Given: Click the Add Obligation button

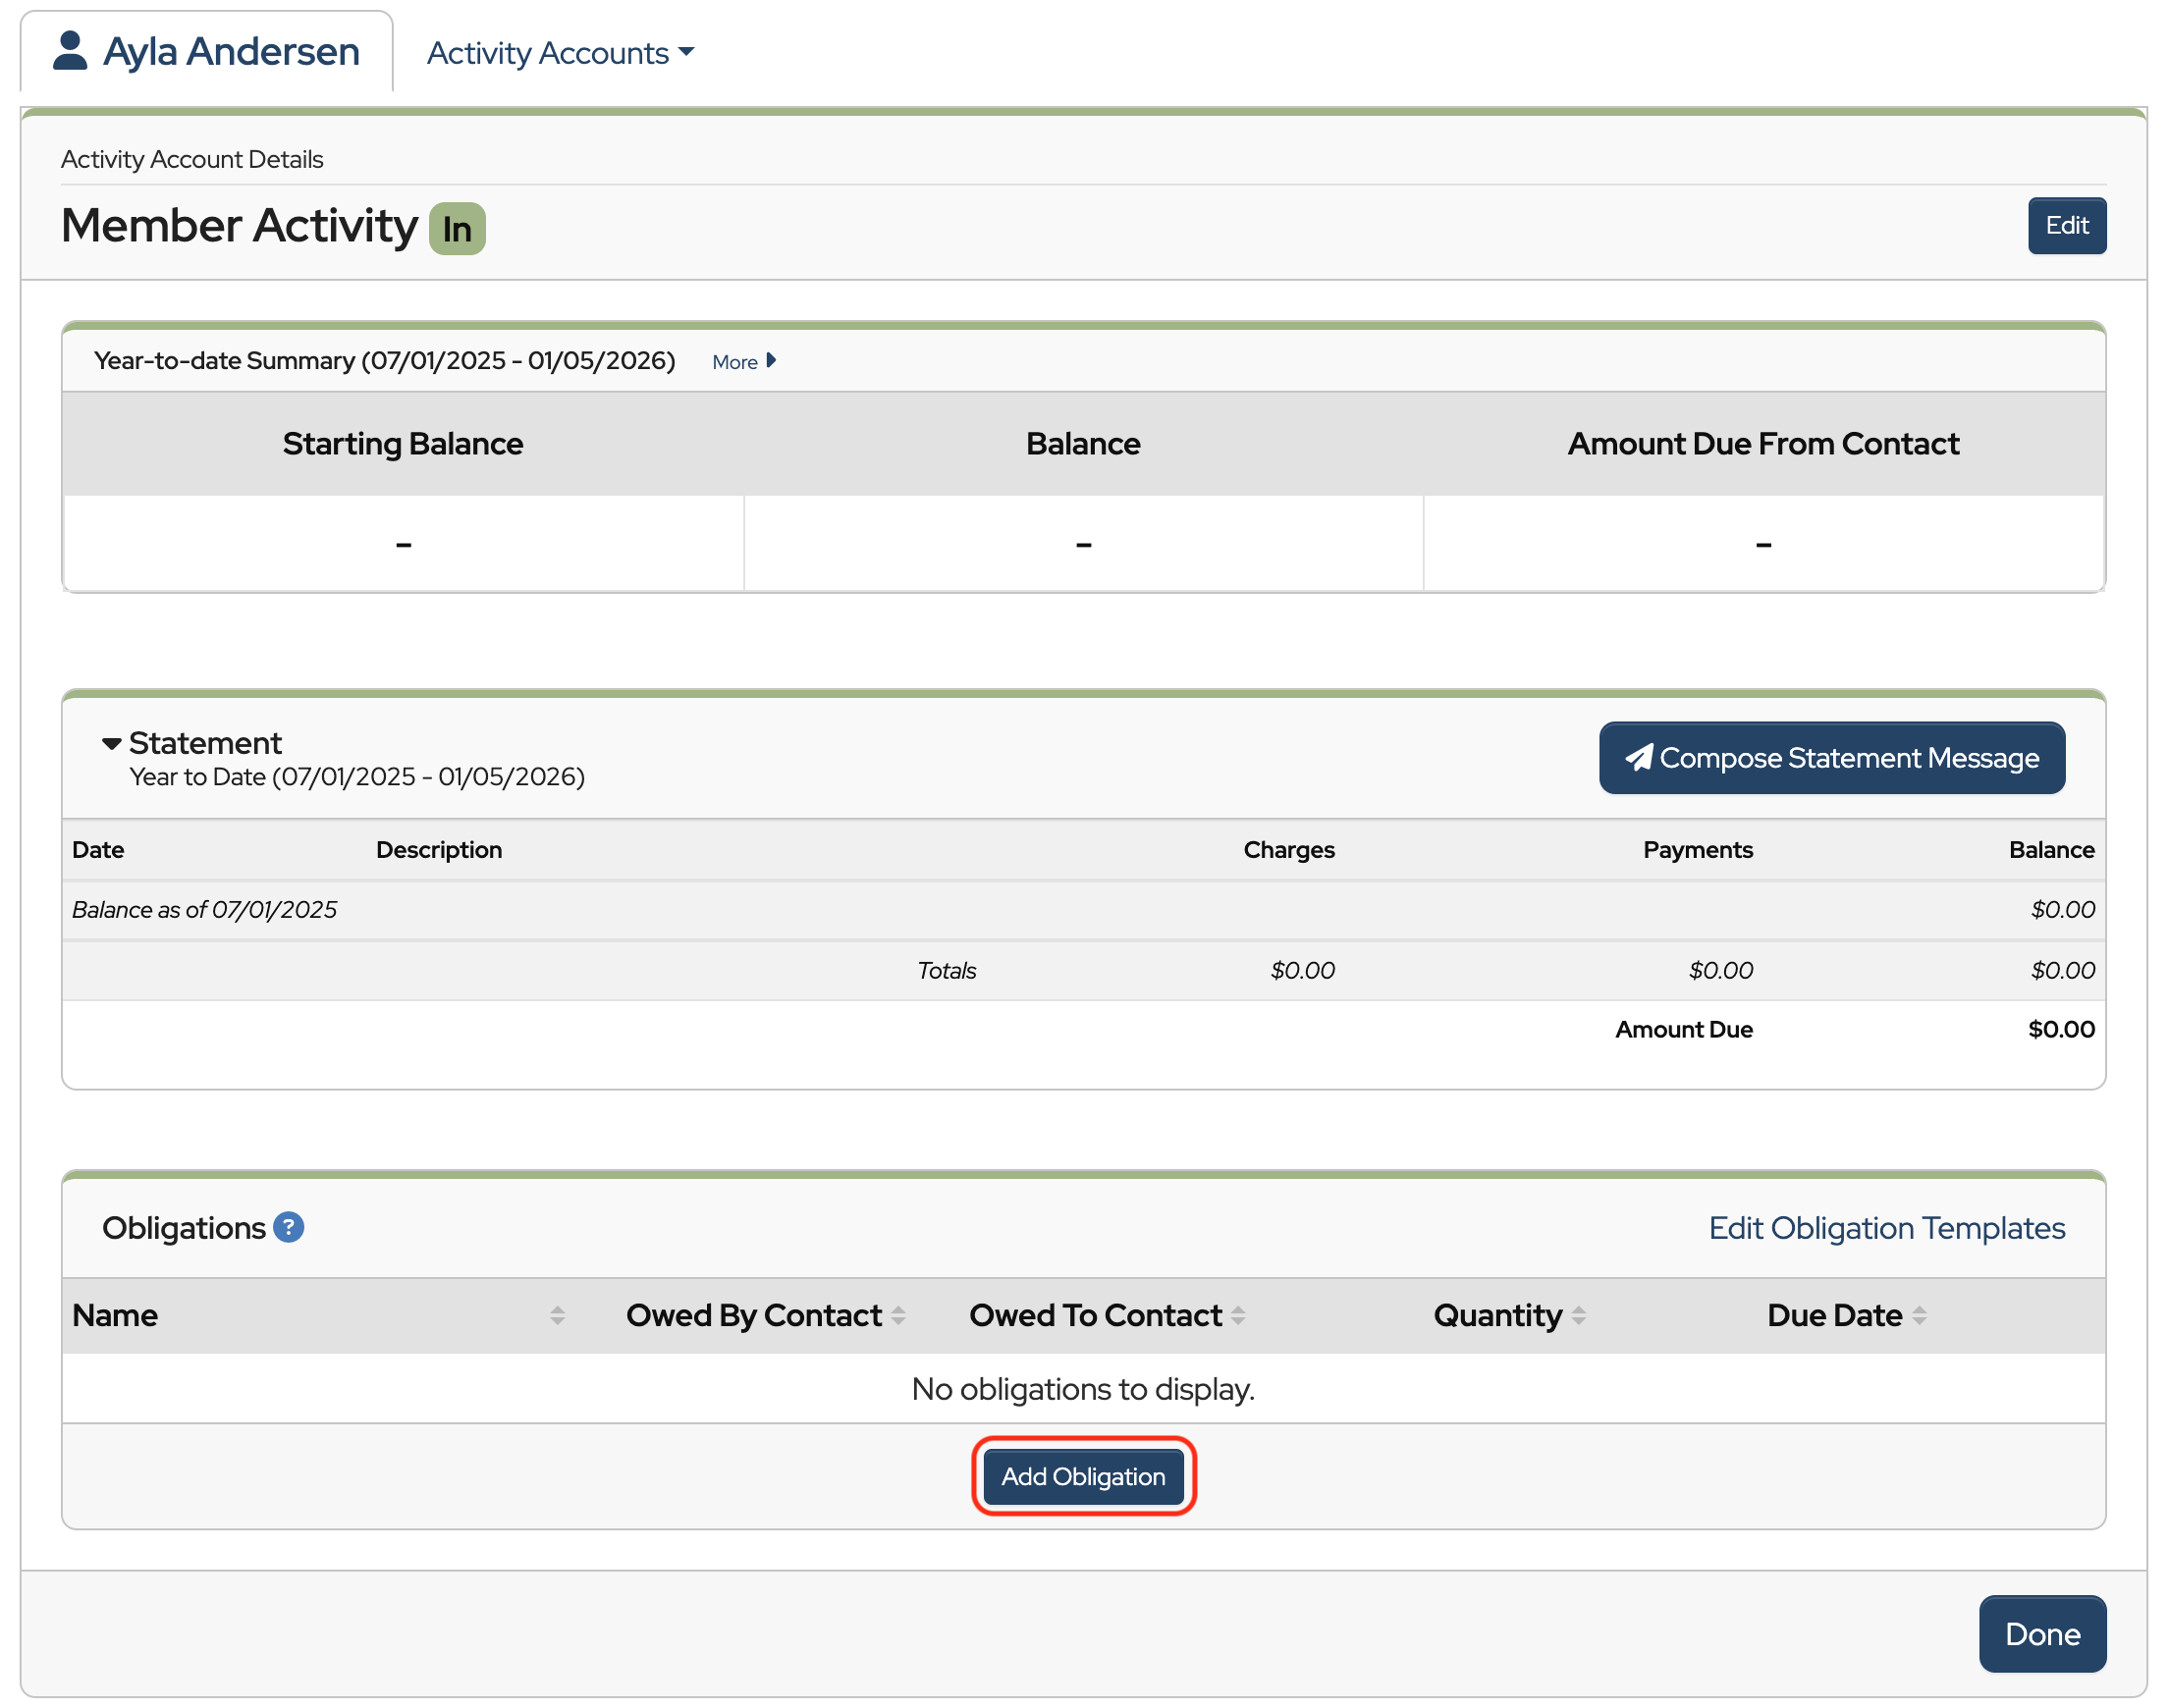Looking at the screenshot, I should pyautogui.click(x=1083, y=1476).
